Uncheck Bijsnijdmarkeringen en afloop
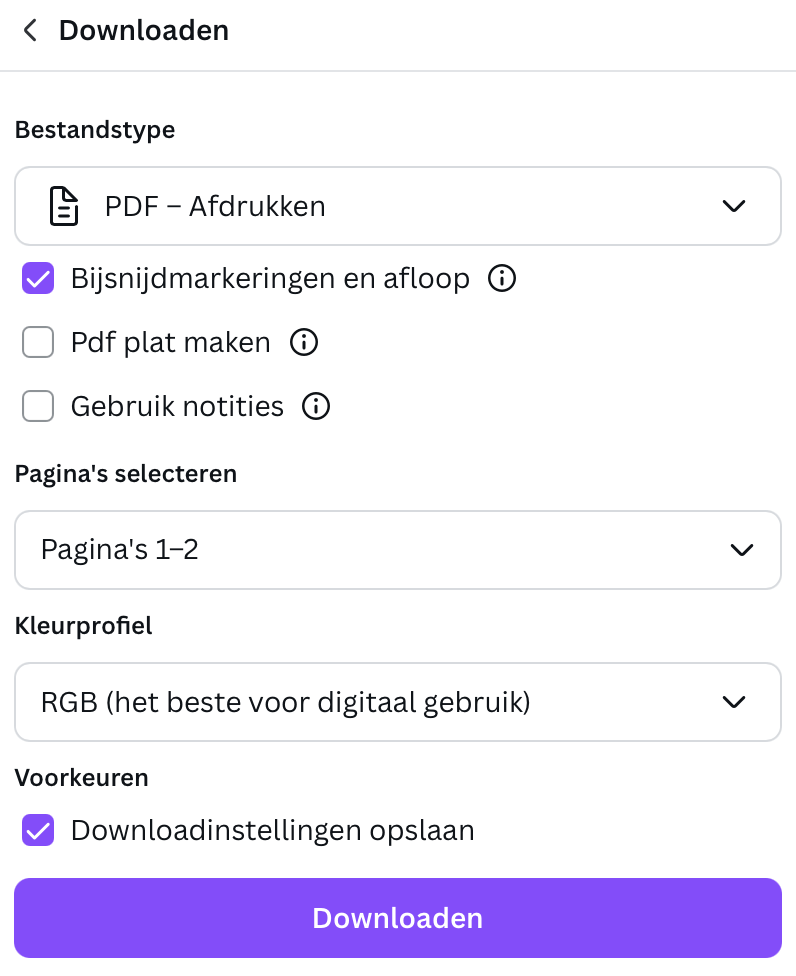The width and height of the screenshot is (796, 976). [x=37, y=278]
